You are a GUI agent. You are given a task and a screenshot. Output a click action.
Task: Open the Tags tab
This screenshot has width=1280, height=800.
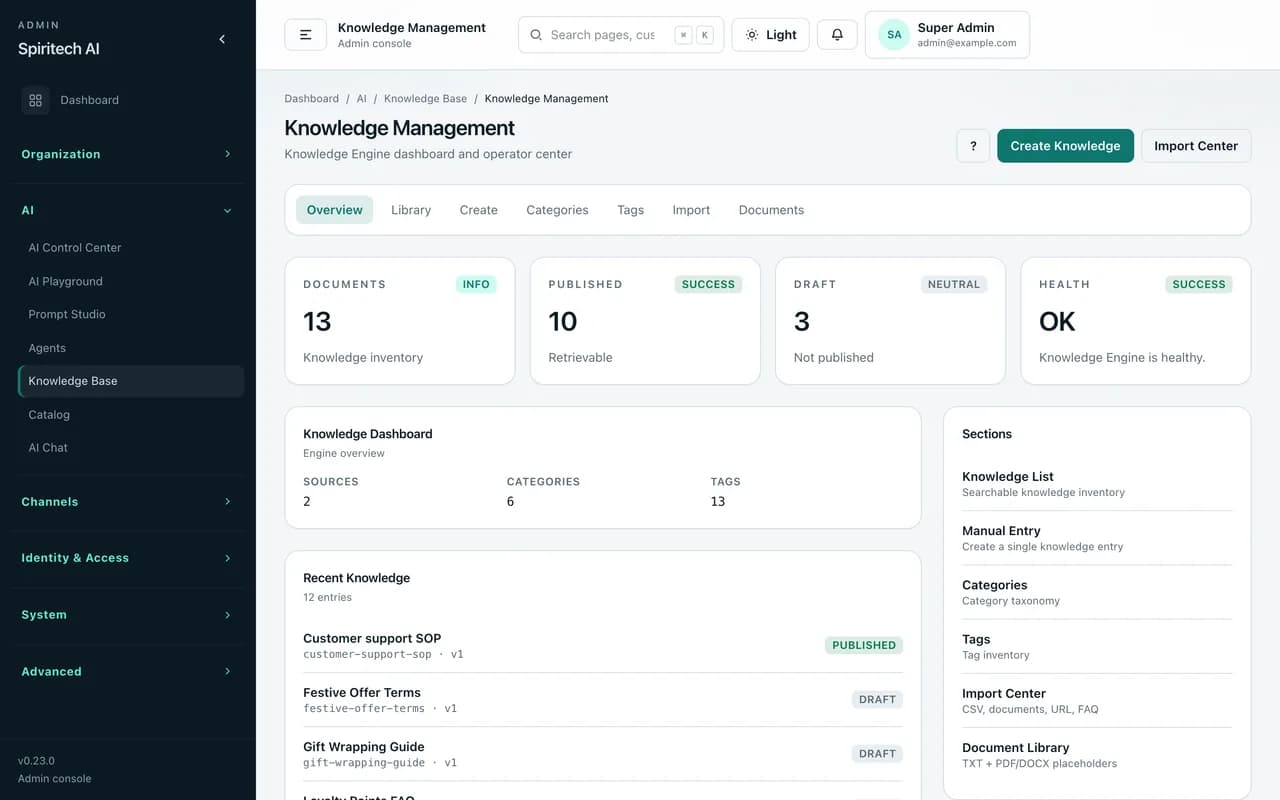tap(630, 210)
